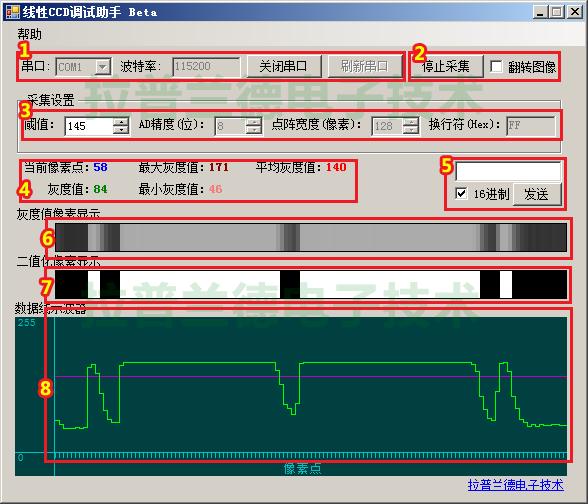The width and height of the screenshot is (588, 504).
Task: Click the average gray value 140
Action: [336, 167]
